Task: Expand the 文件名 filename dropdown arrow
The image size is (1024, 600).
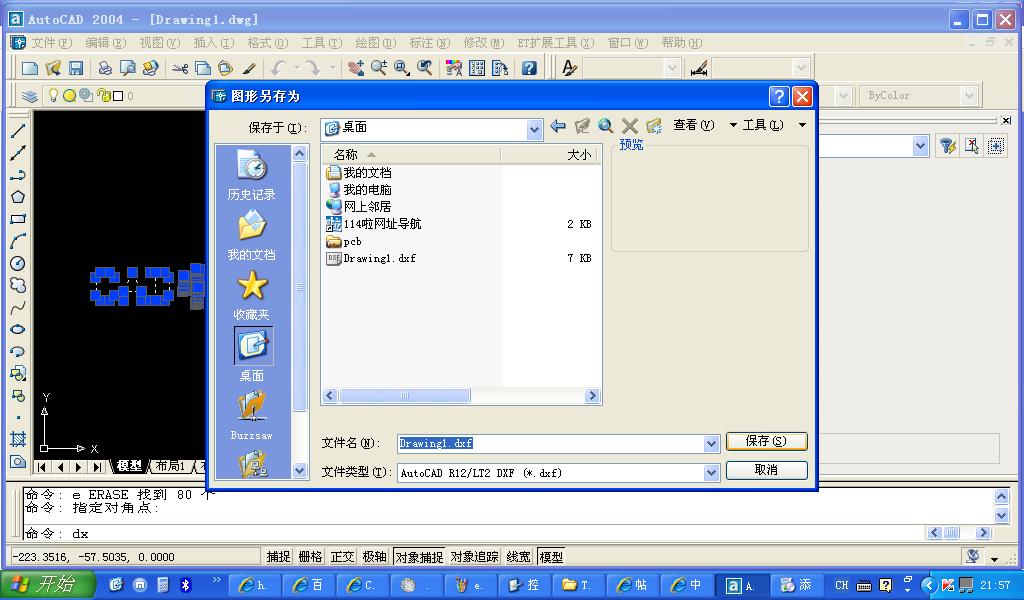Action: tap(711, 444)
